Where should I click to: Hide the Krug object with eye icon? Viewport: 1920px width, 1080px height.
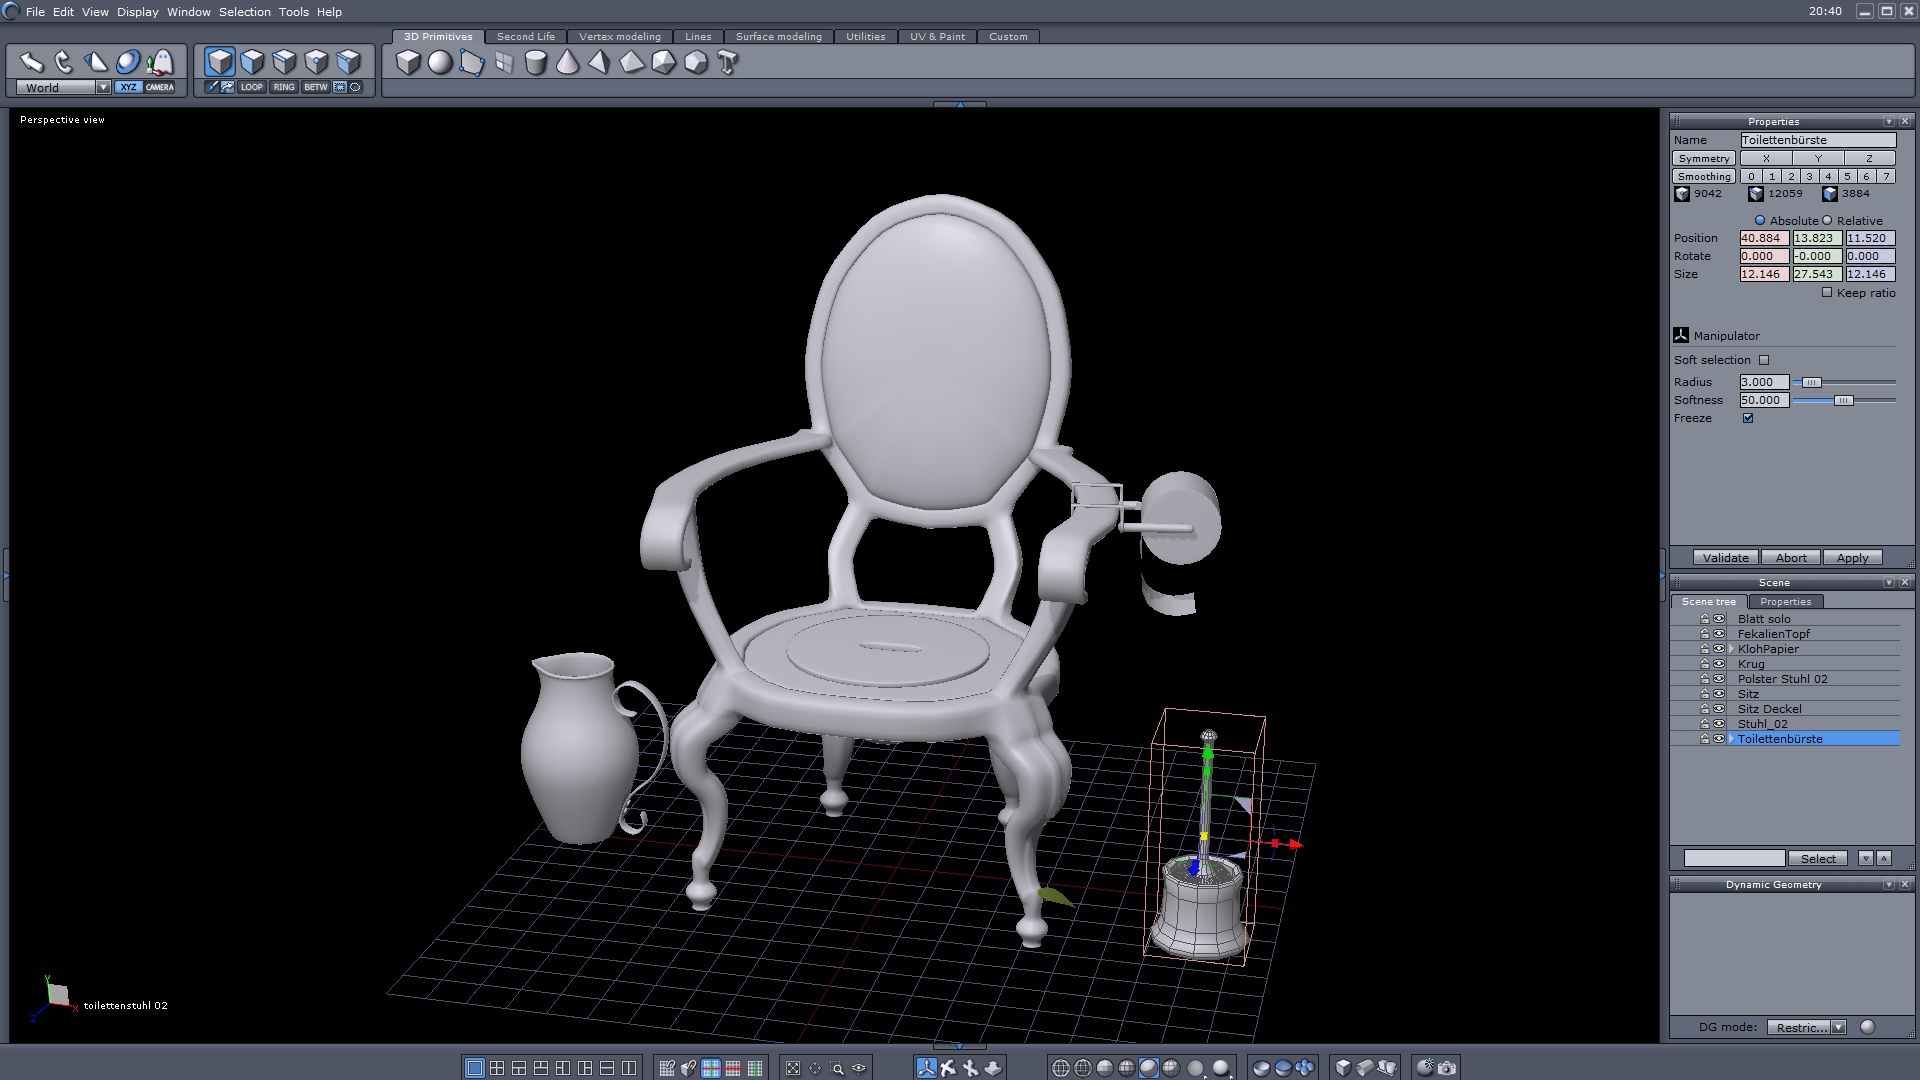[1719, 664]
